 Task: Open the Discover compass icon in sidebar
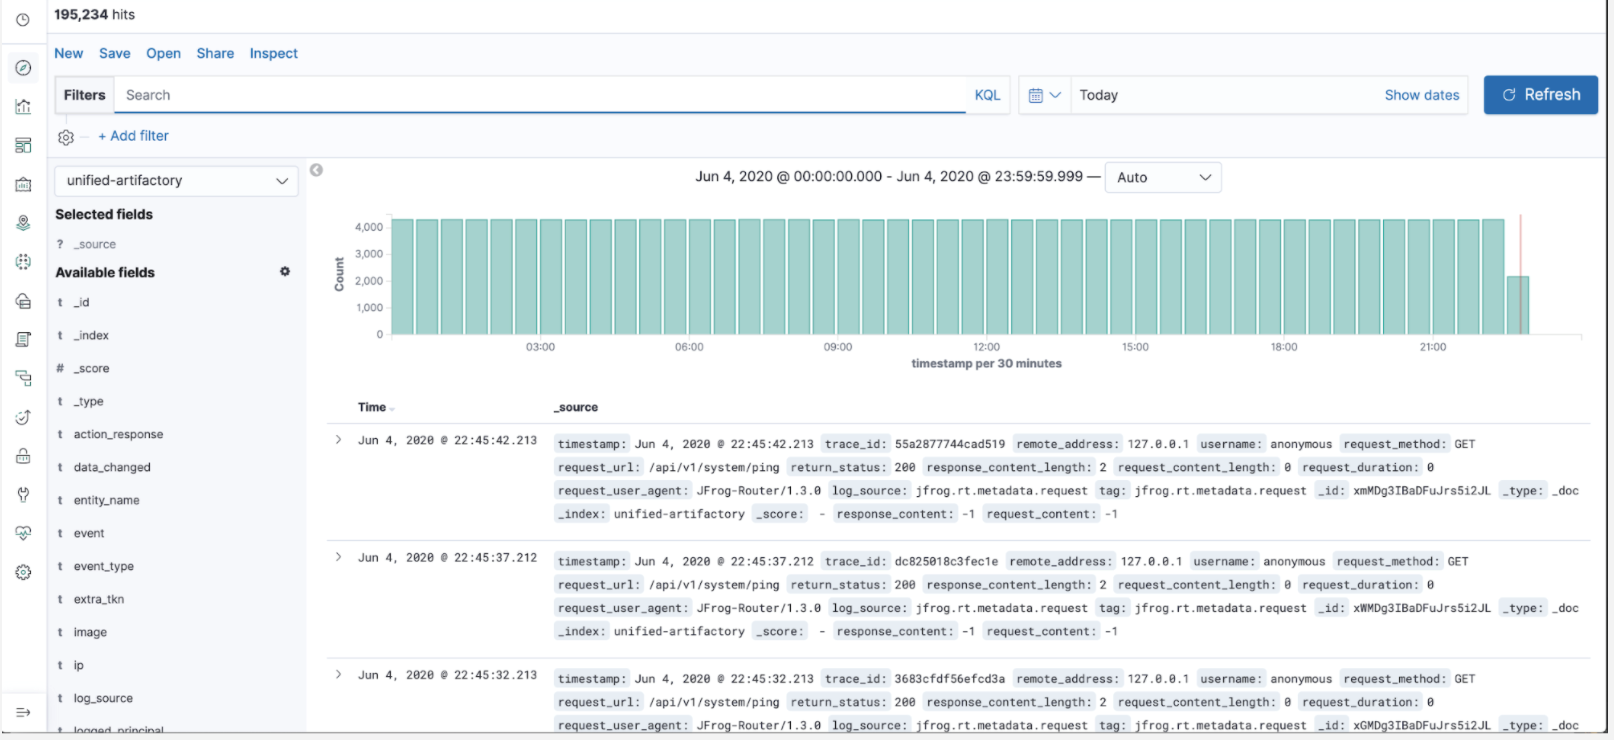pyautogui.click(x=23, y=68)
